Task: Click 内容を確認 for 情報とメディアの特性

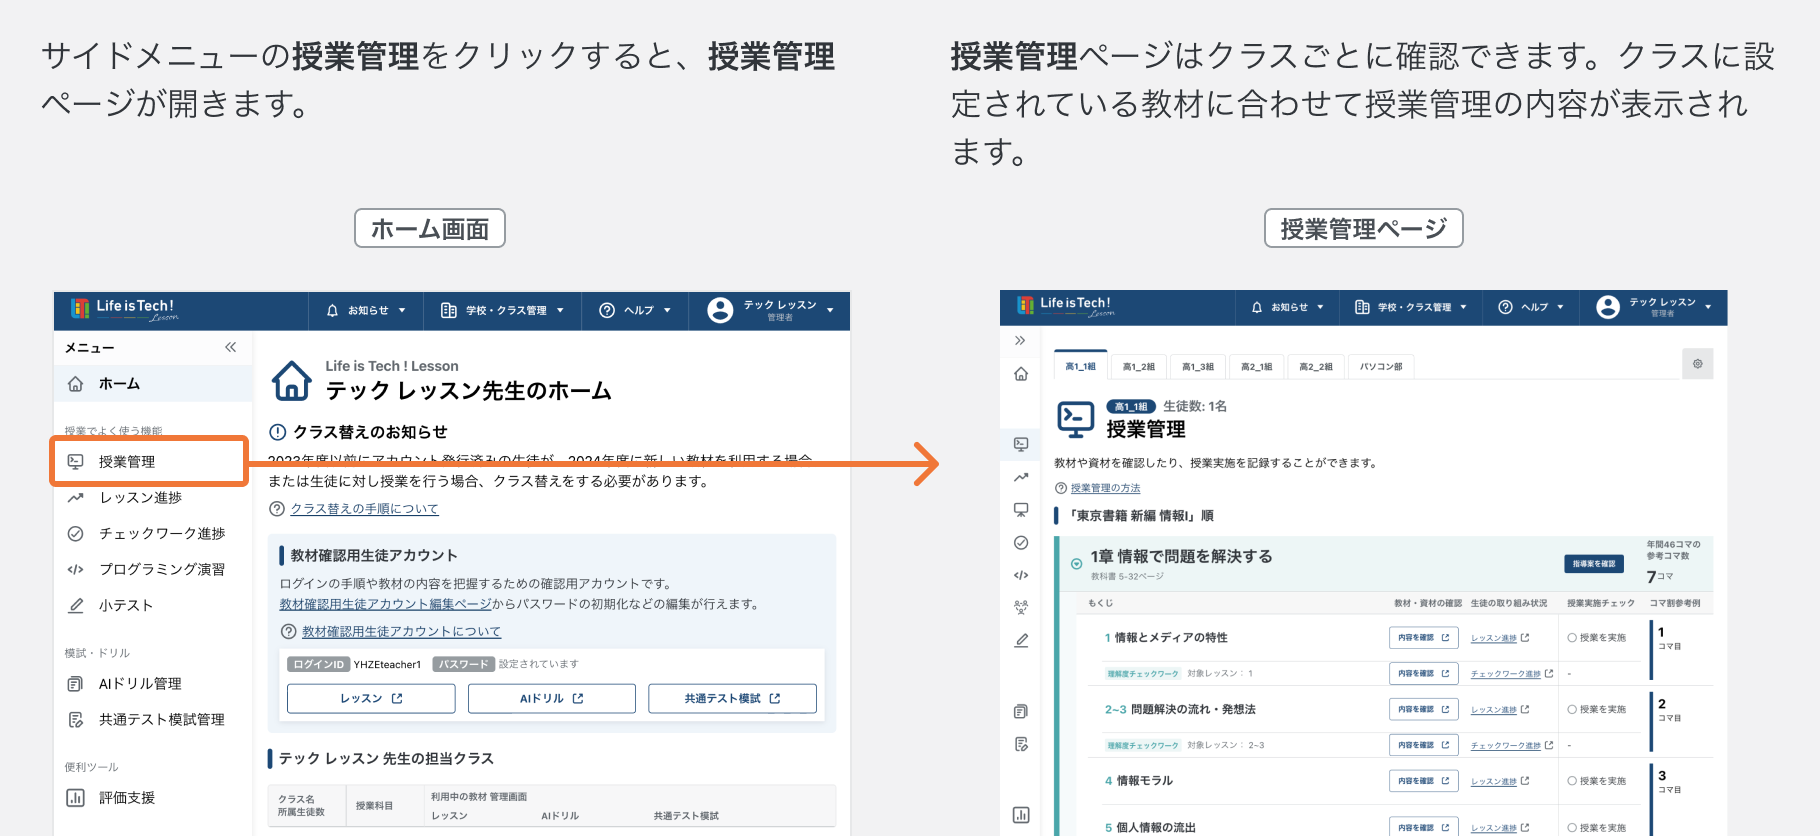Action: [1424, 638]
